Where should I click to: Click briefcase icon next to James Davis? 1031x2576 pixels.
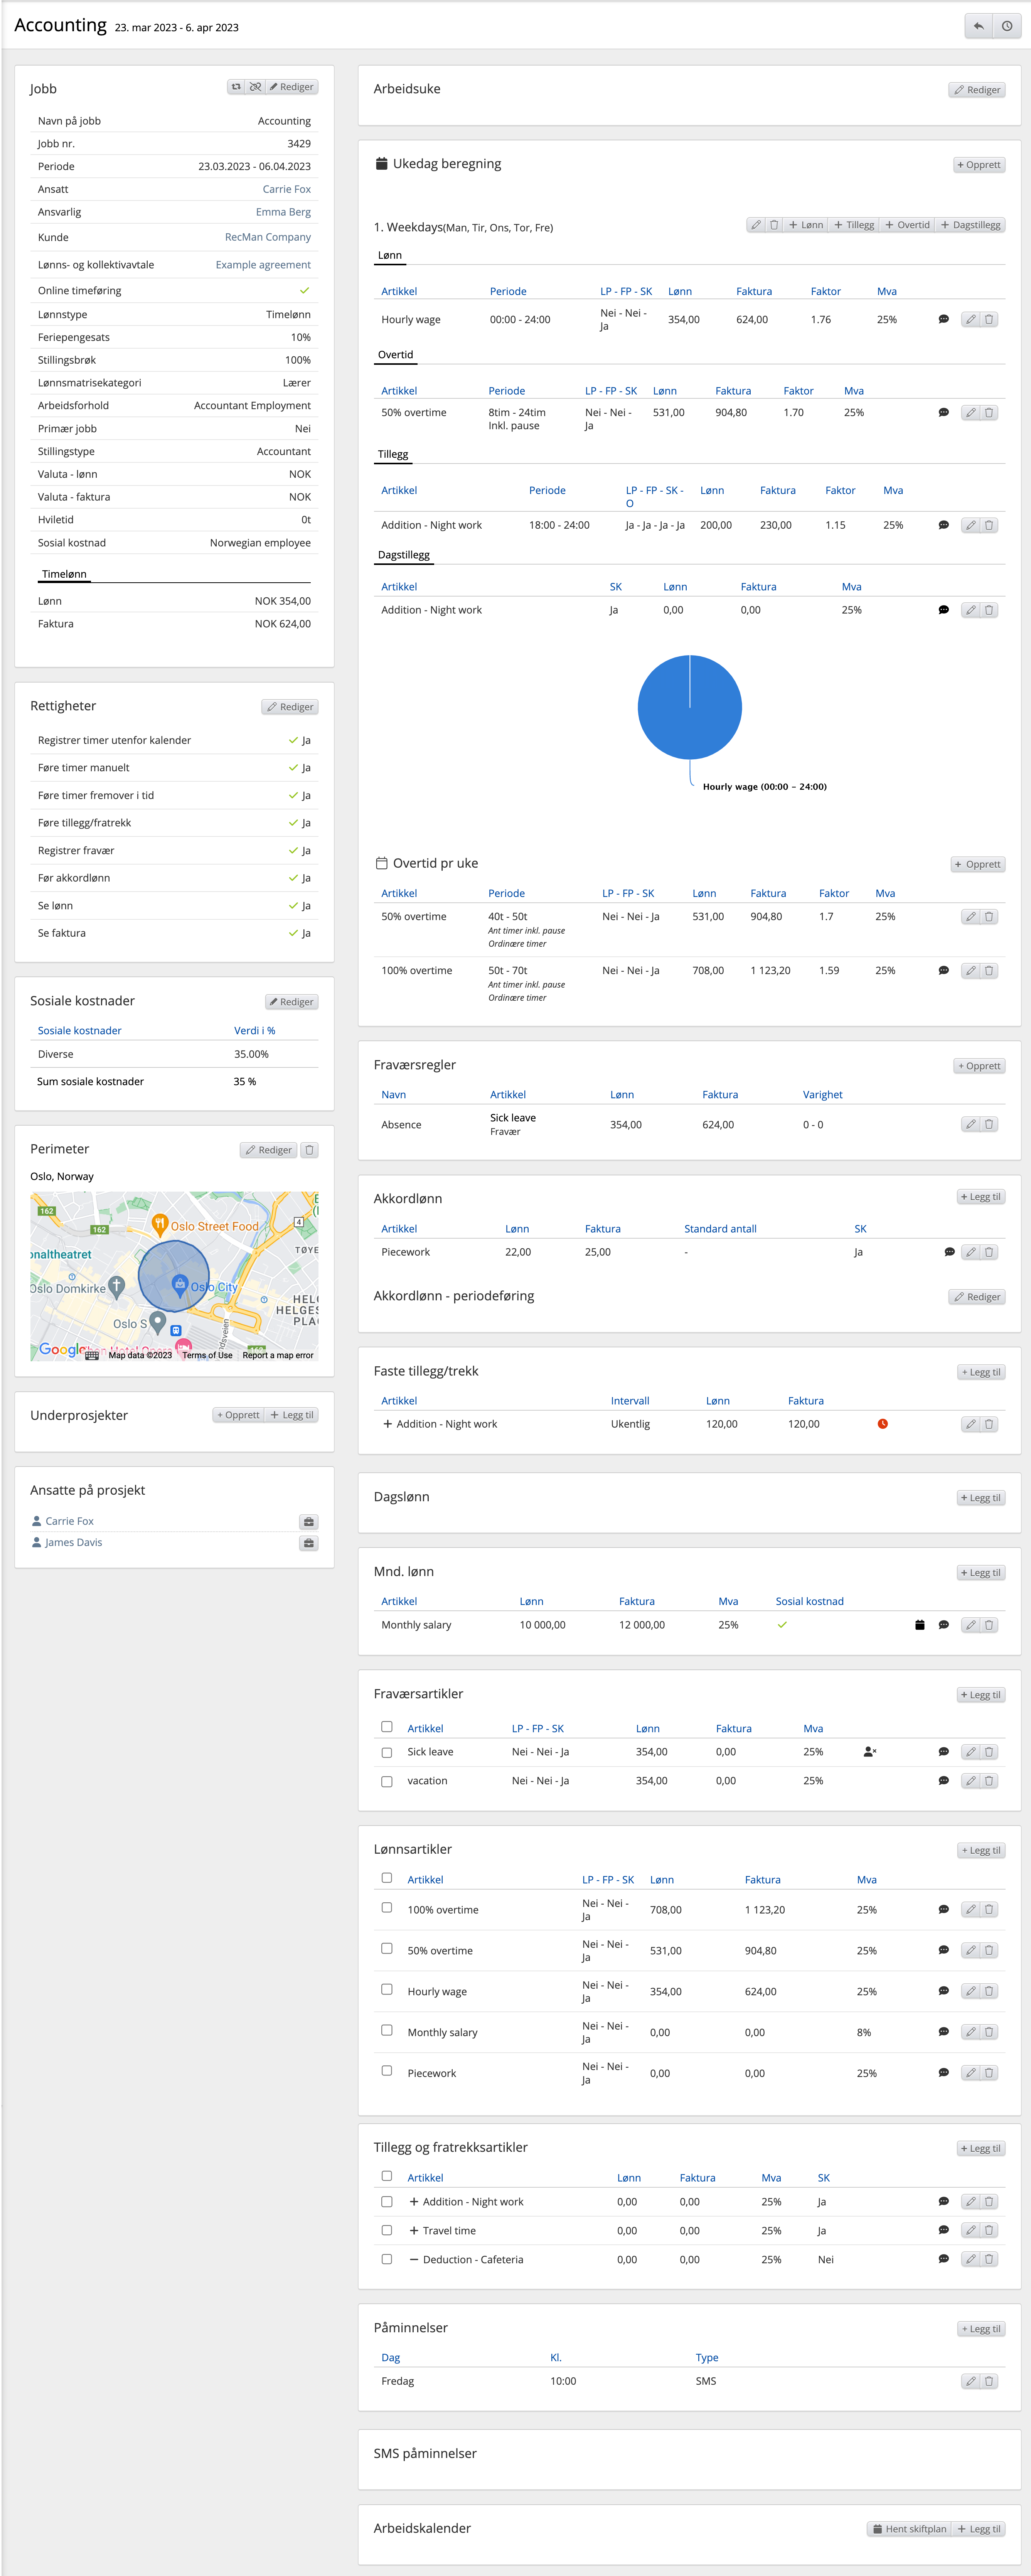[309, 1543]
